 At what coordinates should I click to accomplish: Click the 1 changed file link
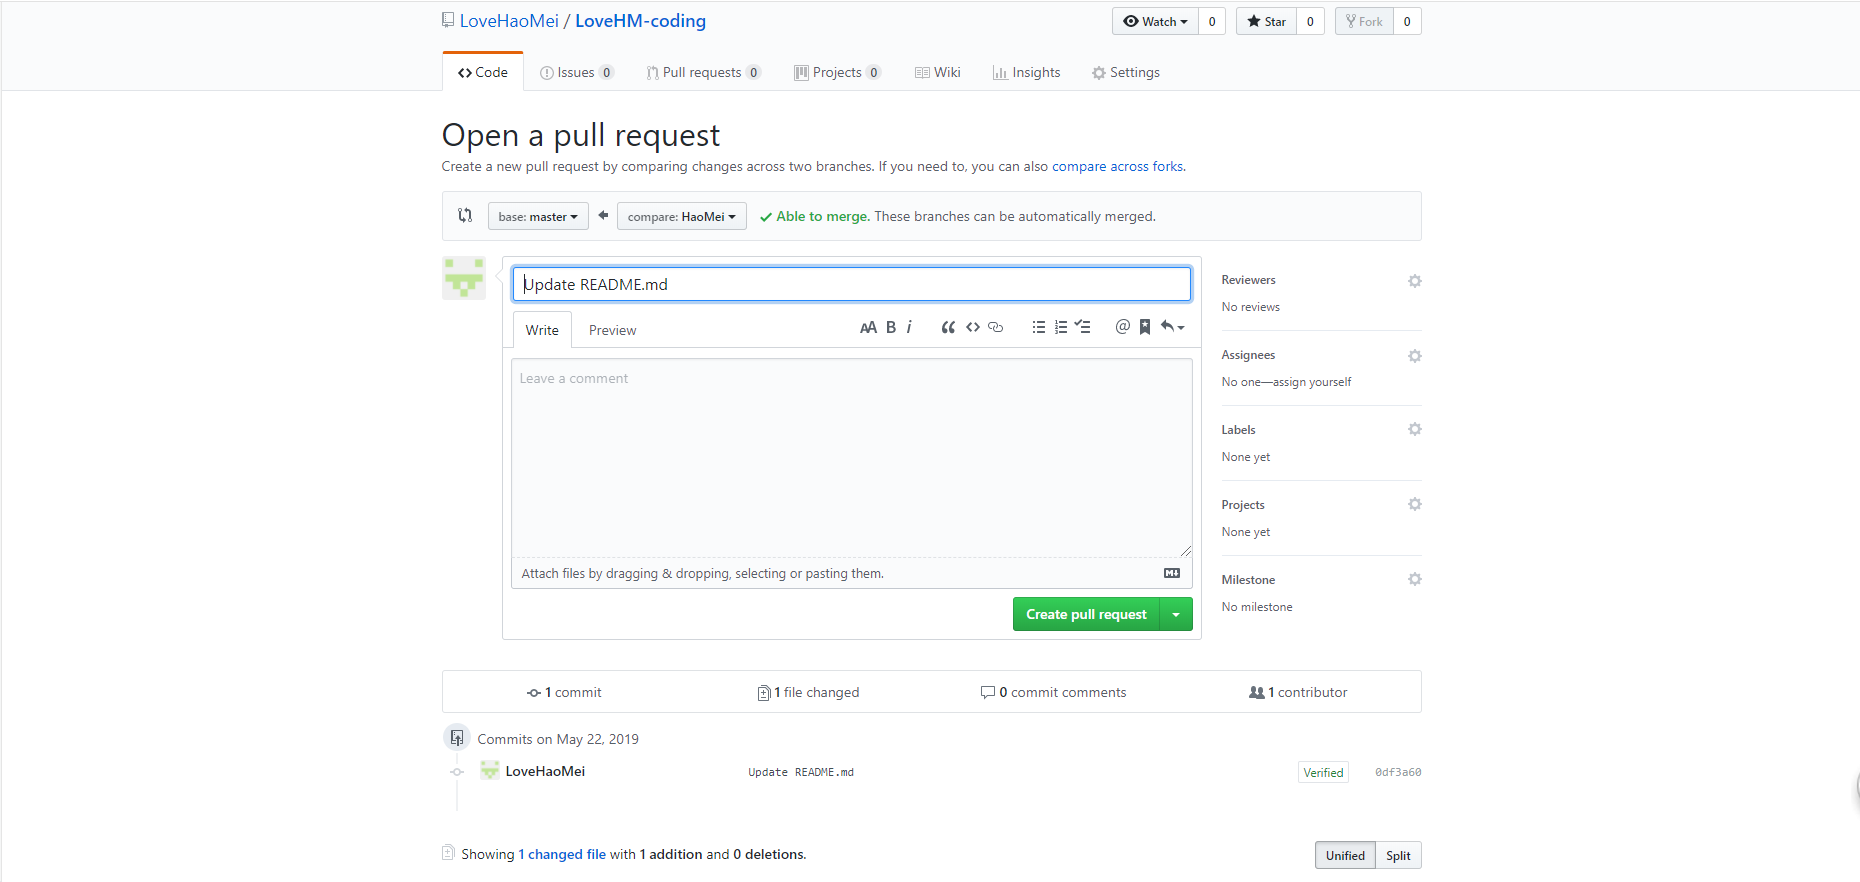tap(562, 854)
